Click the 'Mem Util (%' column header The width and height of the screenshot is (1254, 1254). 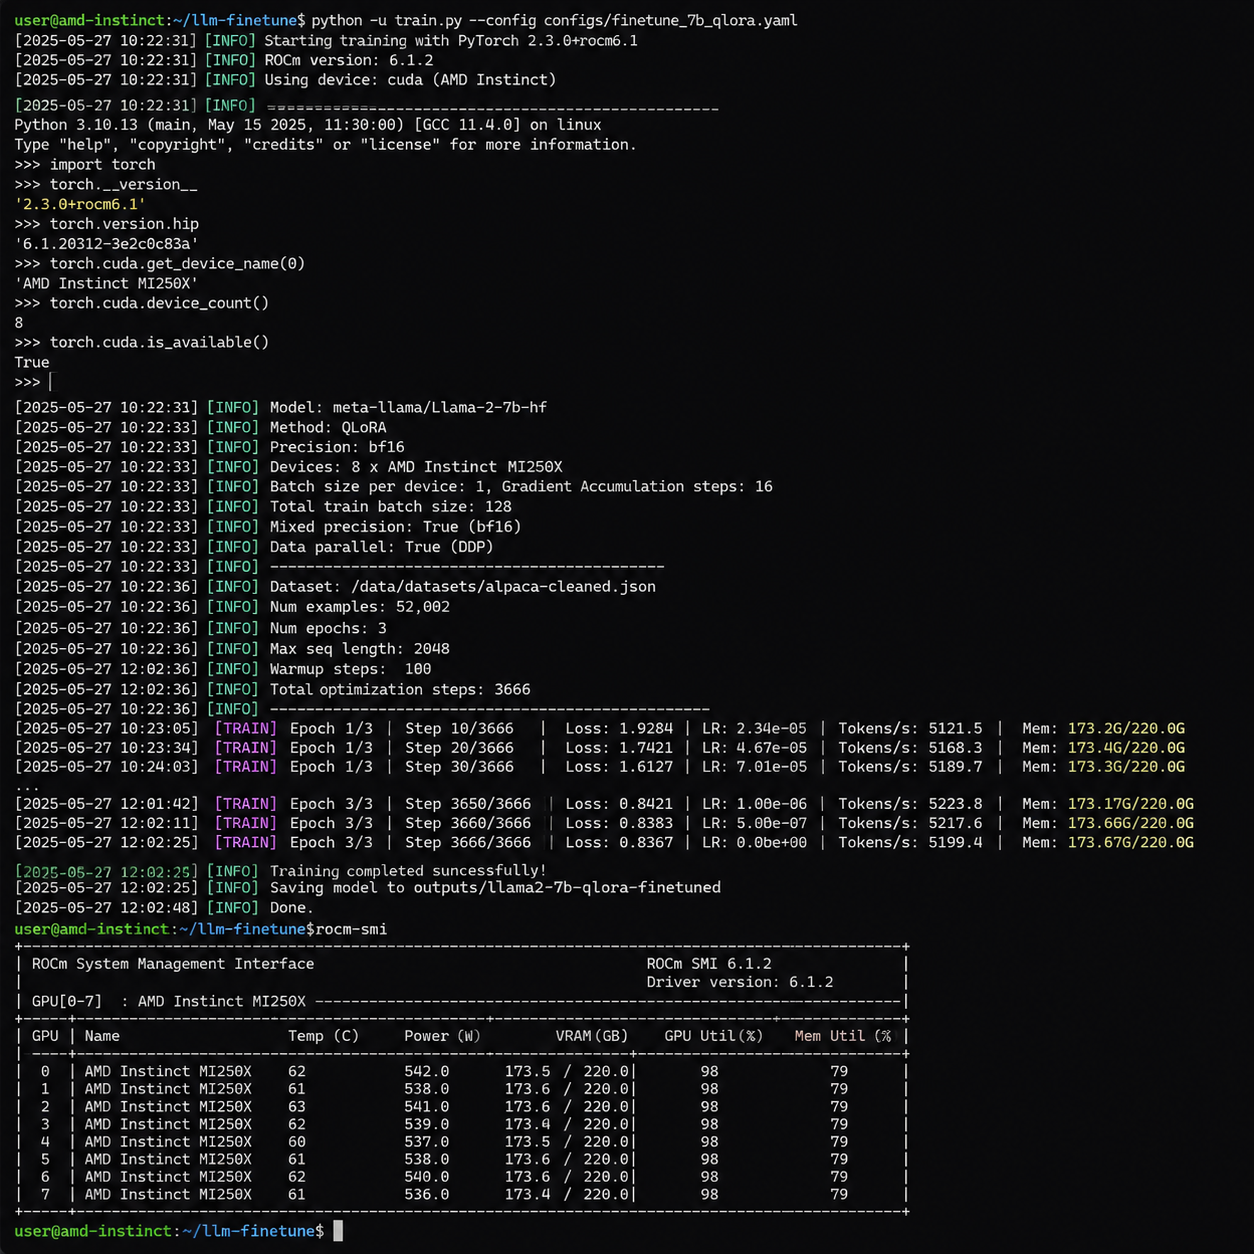tap(843, 1036)
